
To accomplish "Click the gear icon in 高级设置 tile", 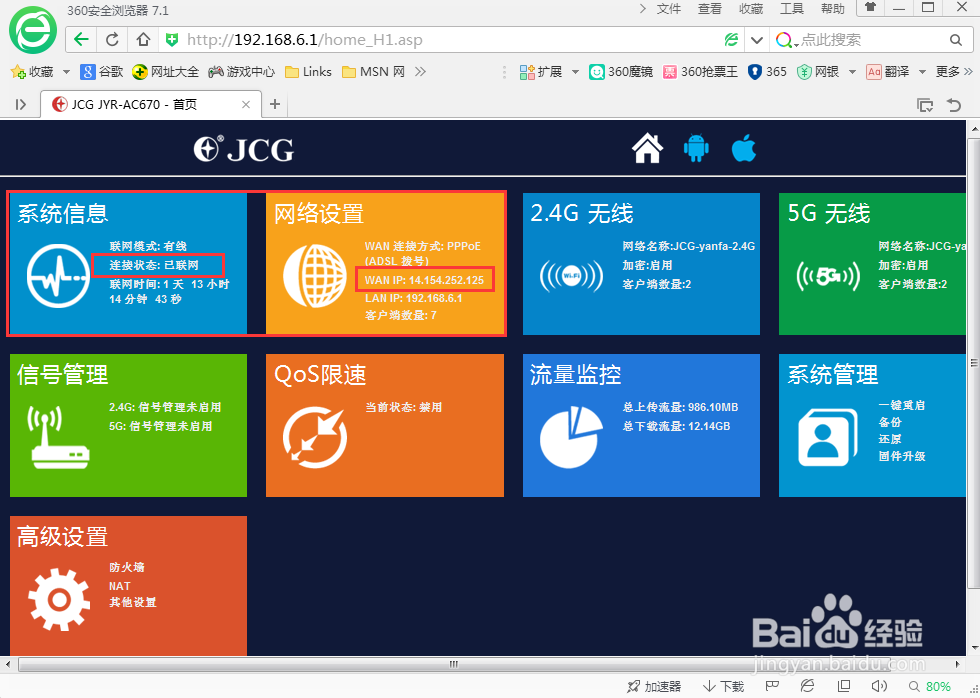I will tap(57, 598).
